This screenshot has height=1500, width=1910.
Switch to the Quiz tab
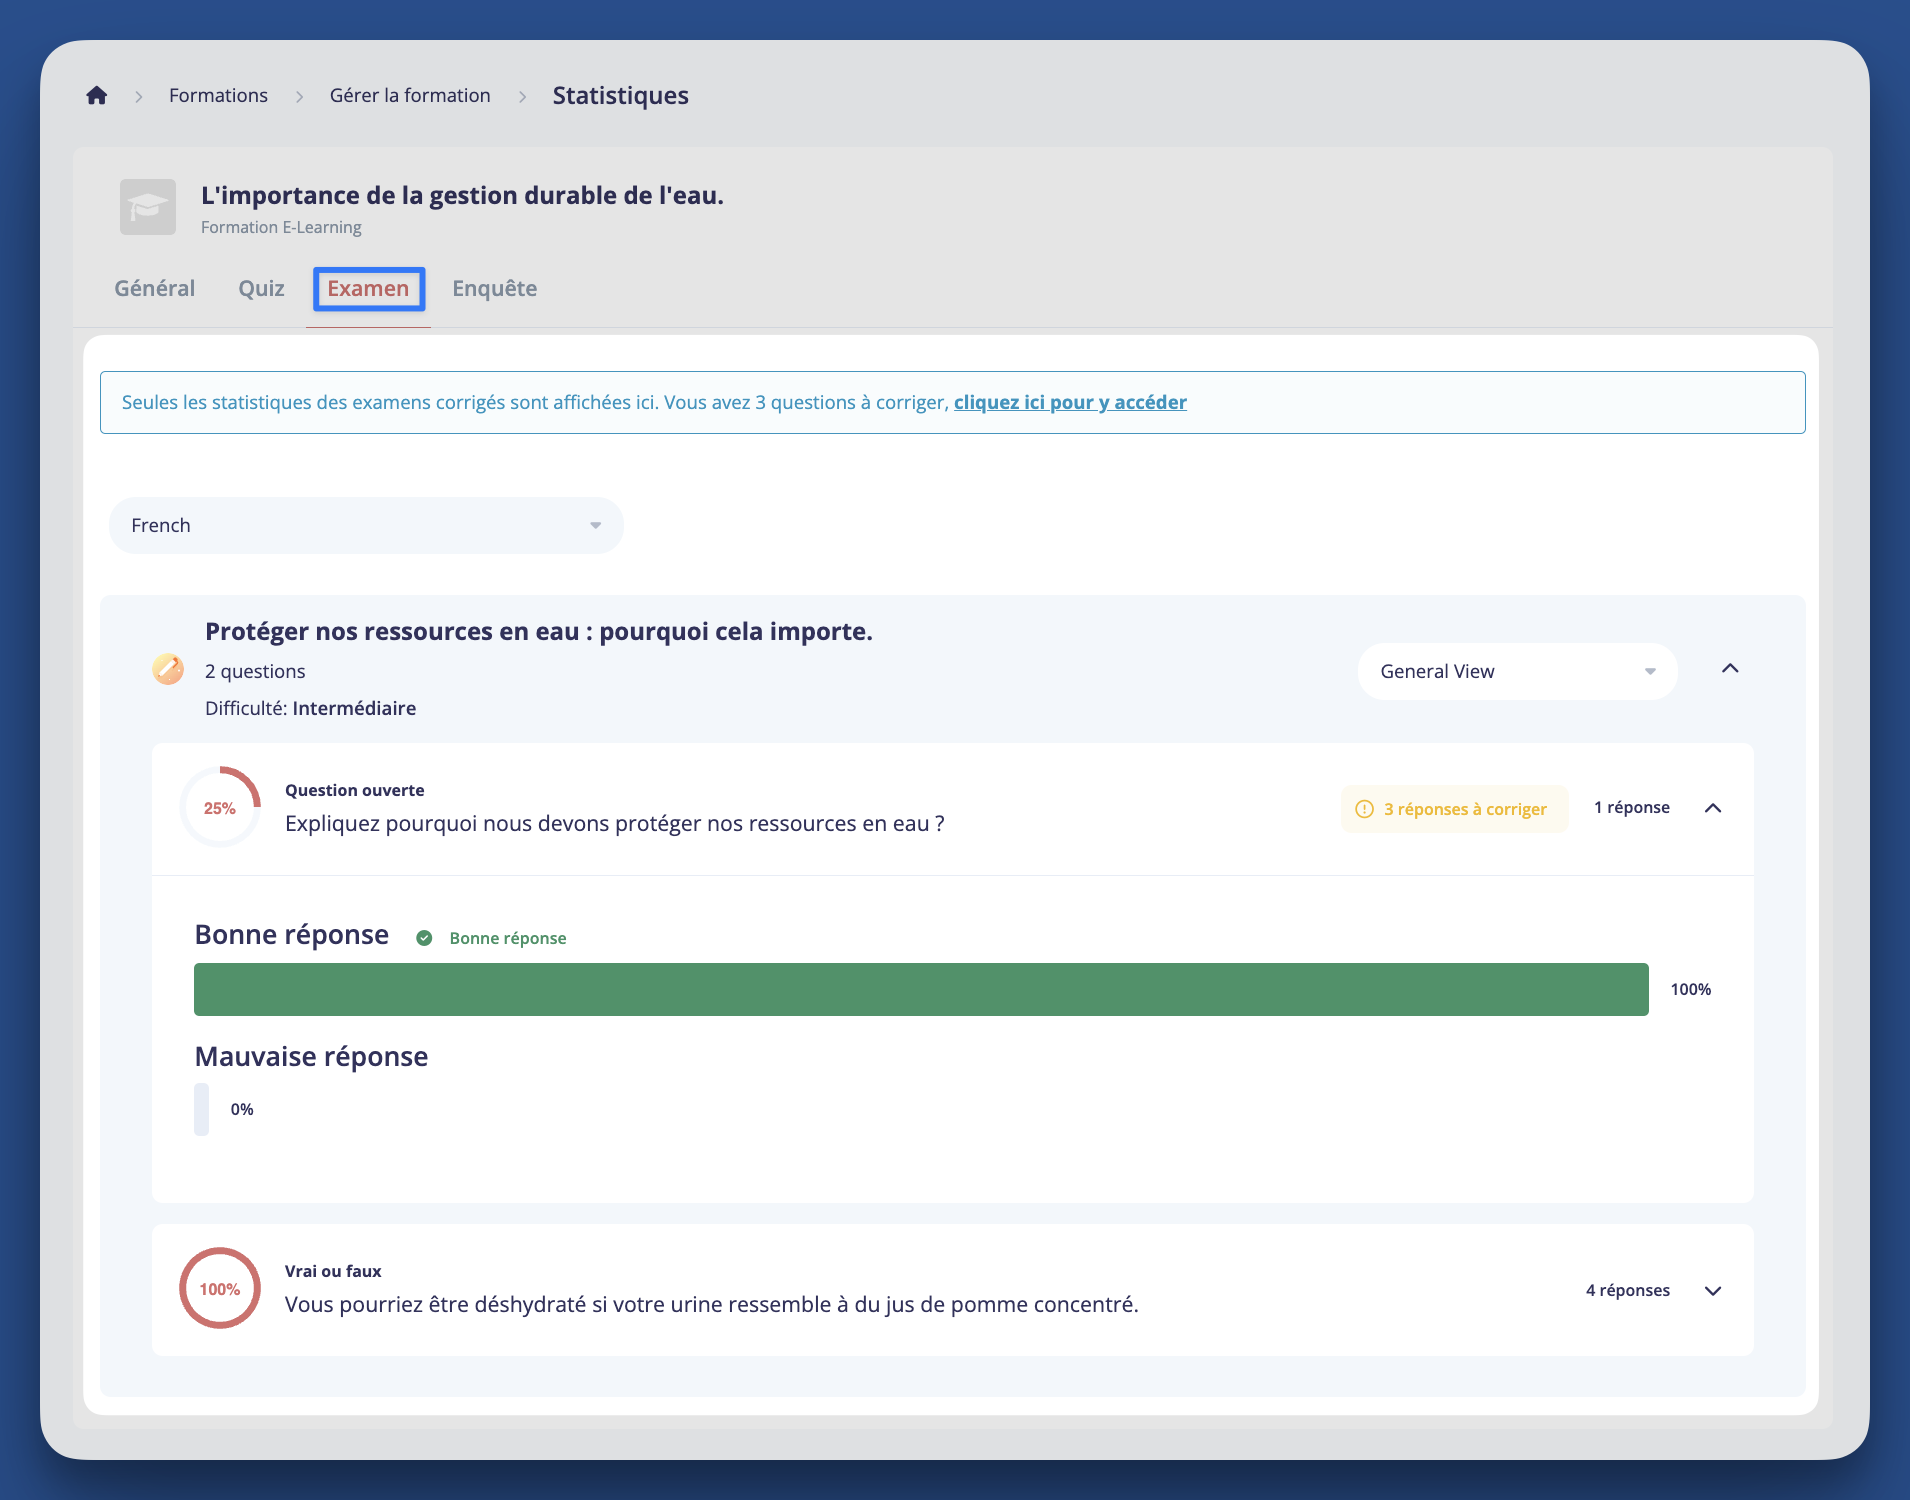coord(261,289)
